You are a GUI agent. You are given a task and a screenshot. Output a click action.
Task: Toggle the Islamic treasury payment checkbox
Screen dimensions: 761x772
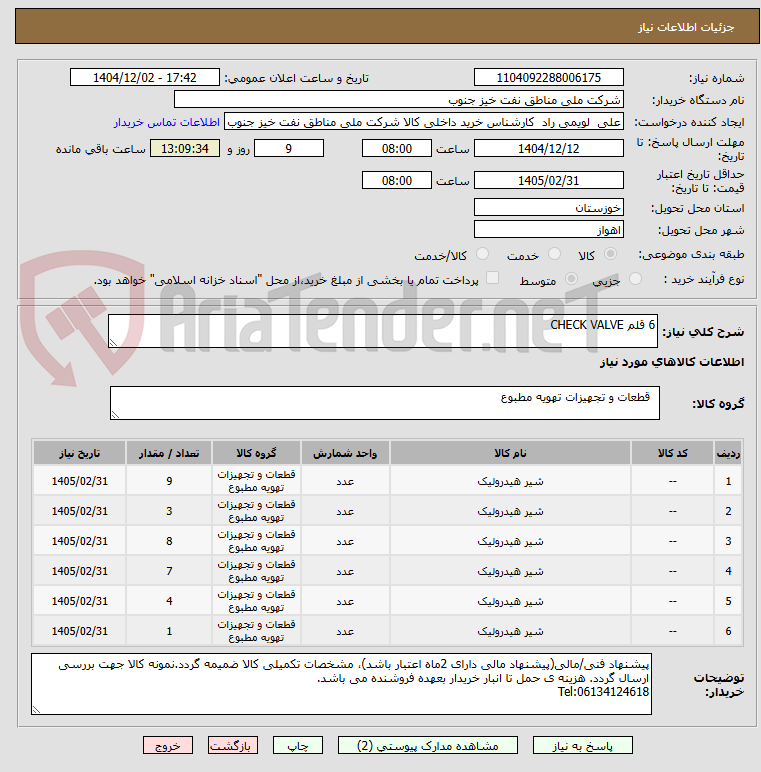coord(492,278)
